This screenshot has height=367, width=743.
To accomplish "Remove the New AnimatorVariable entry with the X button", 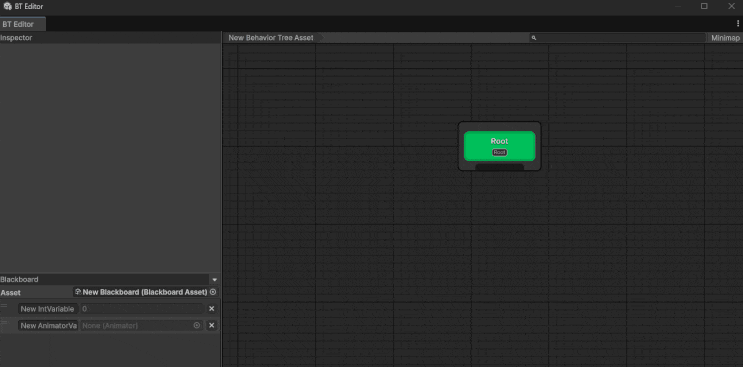I will pyautogui.click(x=212, y=325).
